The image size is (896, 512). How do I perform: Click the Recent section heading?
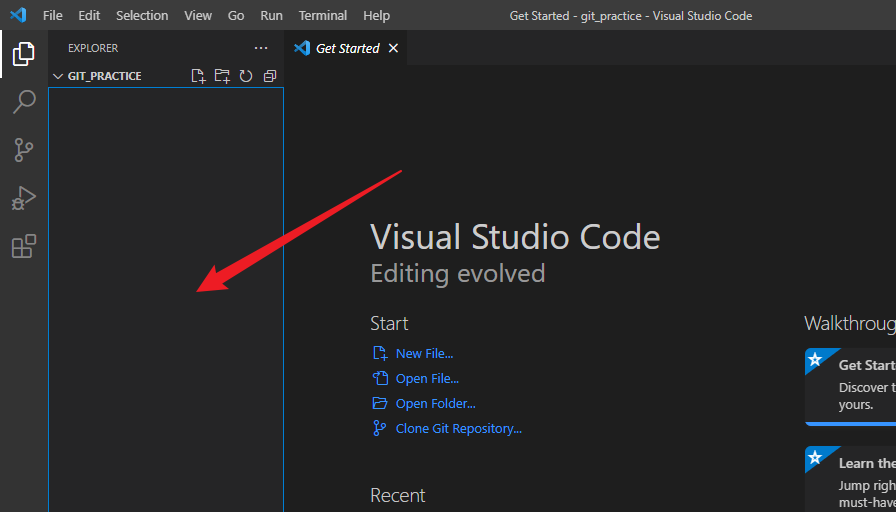tap(398, 495)
